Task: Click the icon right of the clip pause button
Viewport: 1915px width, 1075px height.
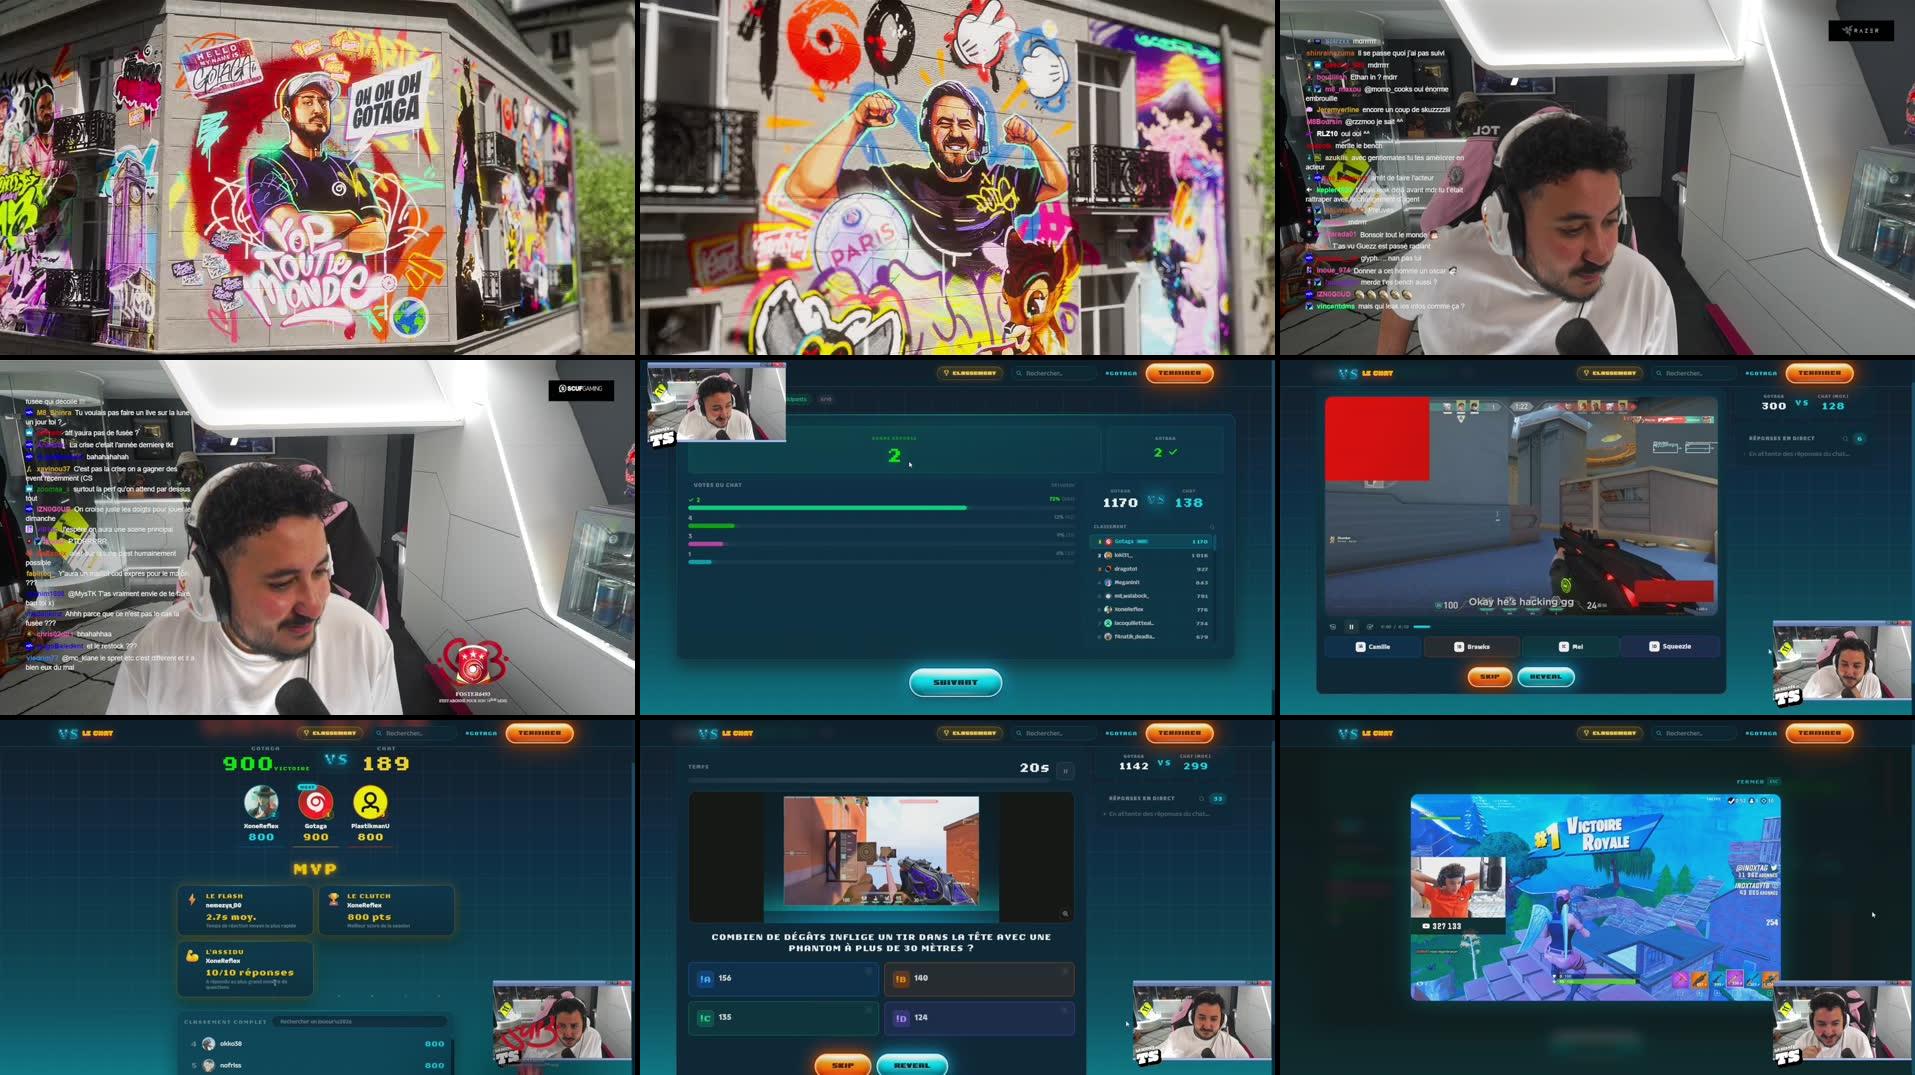Action: pyautogui.click(x=1369, y=627)
